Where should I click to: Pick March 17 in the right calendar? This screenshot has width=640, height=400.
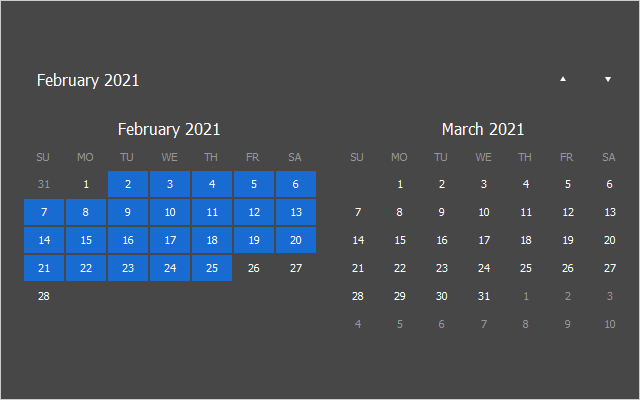(x=484, y=240)
